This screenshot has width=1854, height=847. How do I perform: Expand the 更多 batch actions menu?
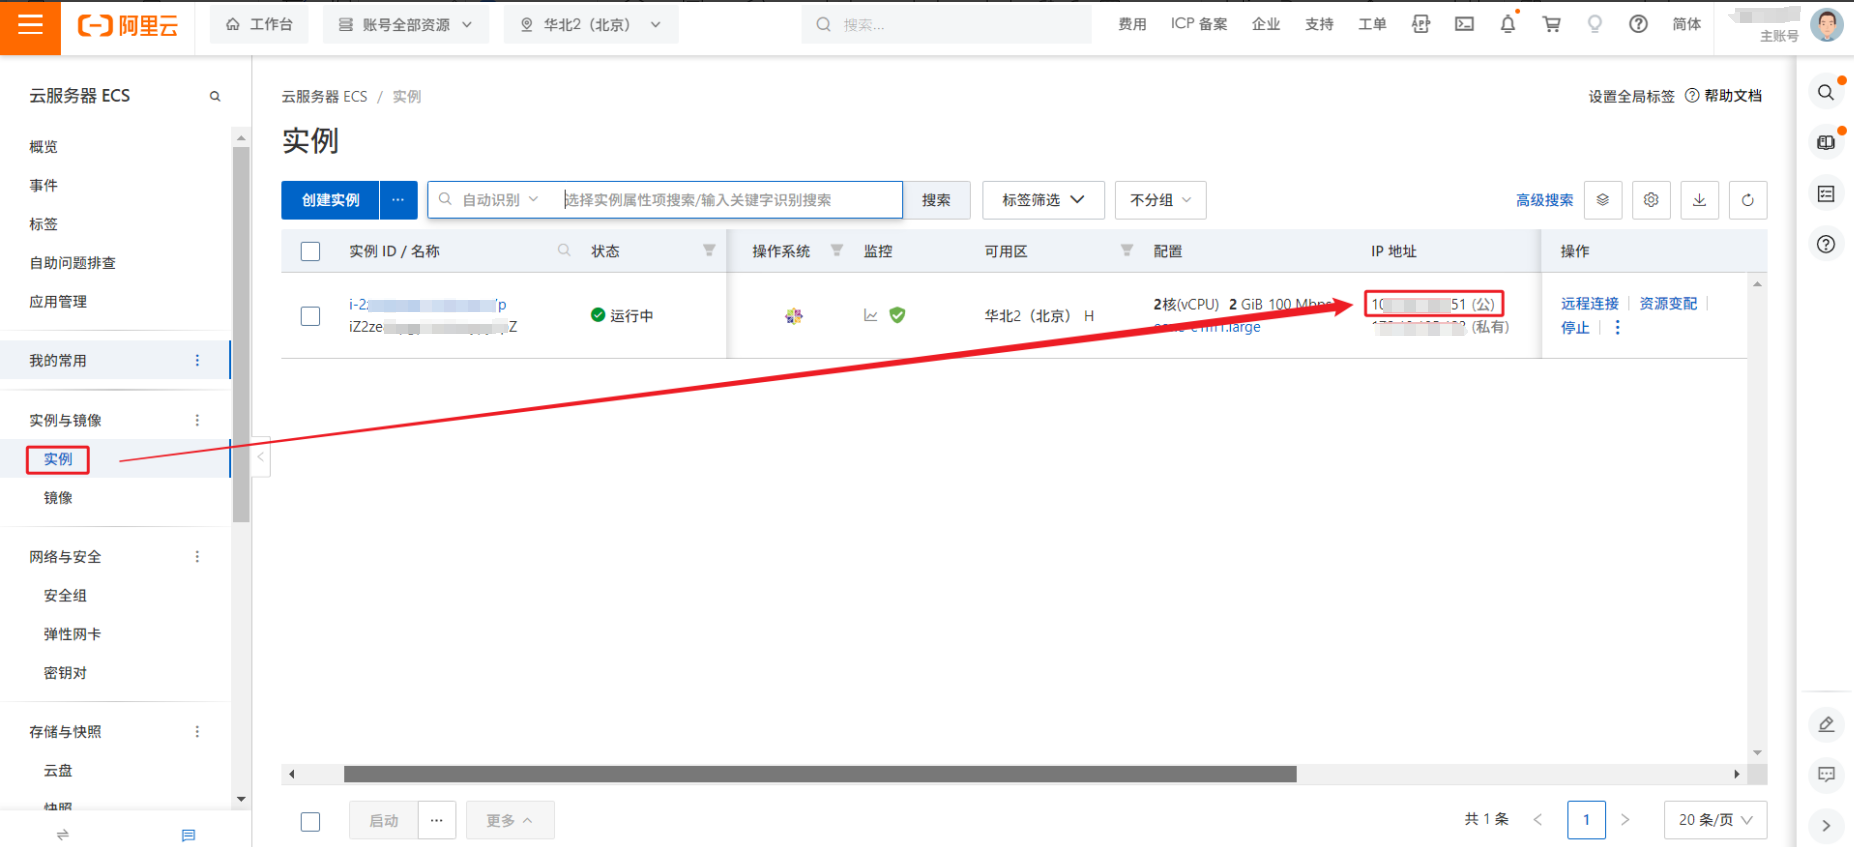click(510, 821)
